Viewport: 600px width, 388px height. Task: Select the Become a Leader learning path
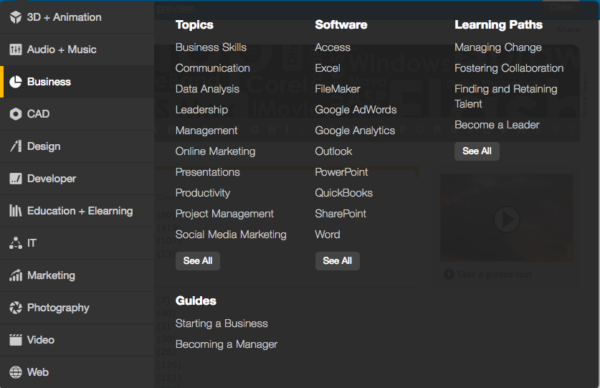(x=497, y=125)
